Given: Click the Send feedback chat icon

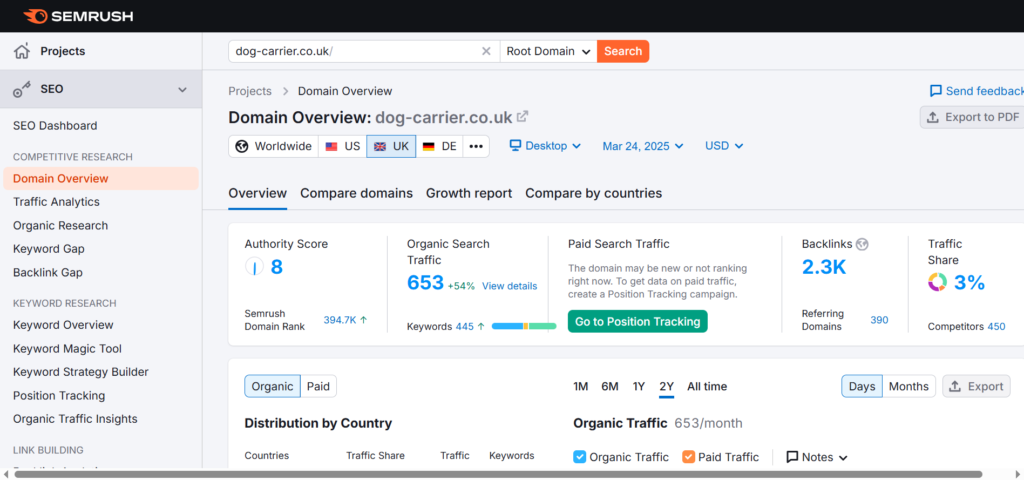Looking at the screenshot, I should click(x=935, y=91).
